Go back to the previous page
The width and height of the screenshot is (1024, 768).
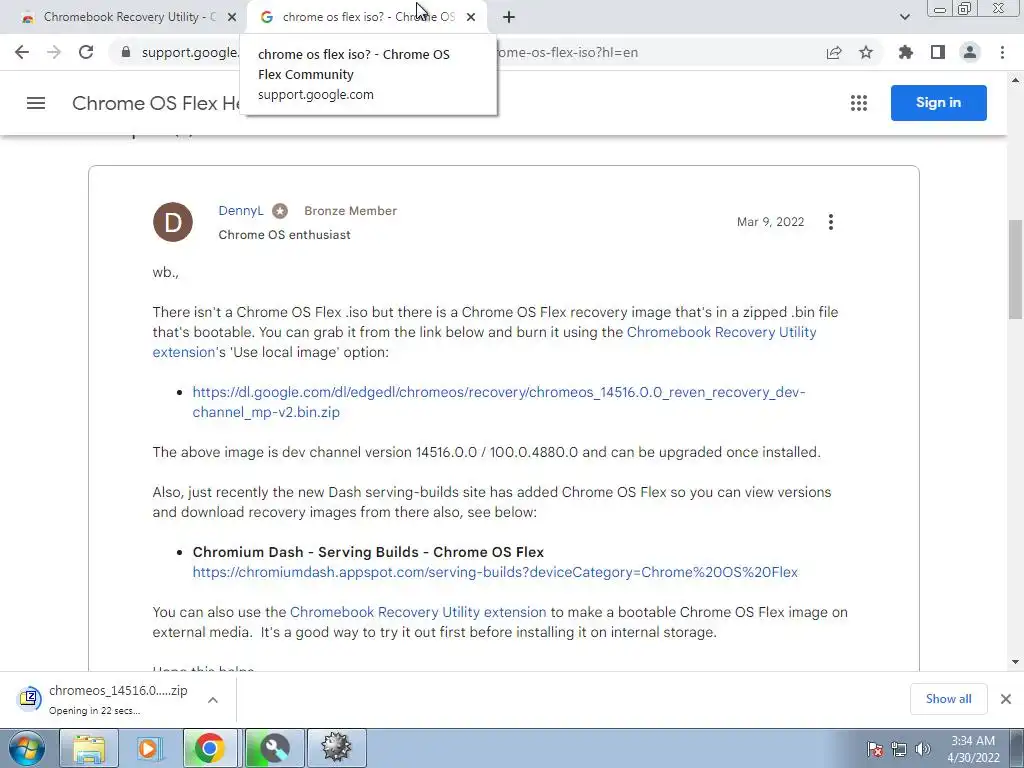click(x=22, y=52)
